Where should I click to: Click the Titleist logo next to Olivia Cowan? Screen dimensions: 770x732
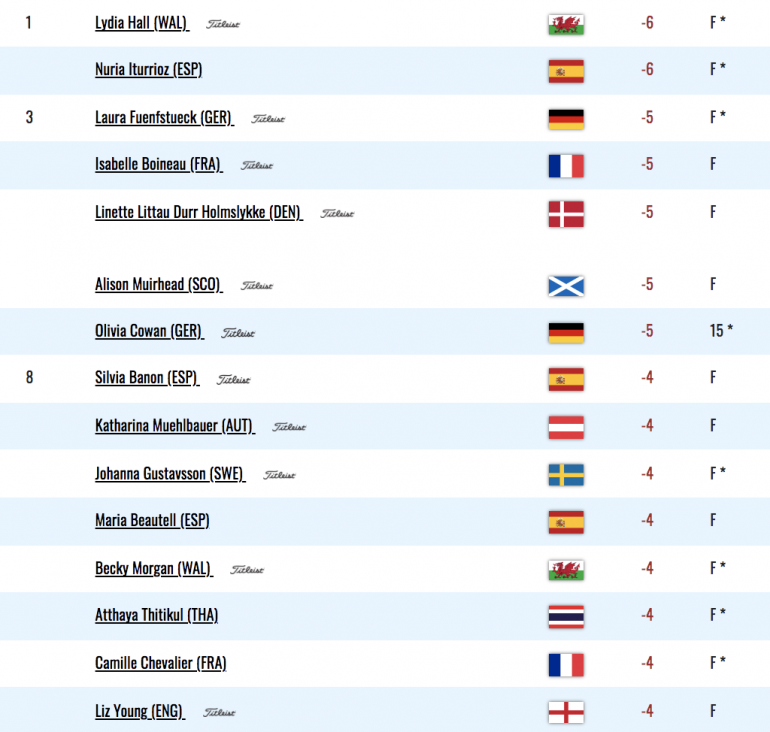click(x=238, y=333)
